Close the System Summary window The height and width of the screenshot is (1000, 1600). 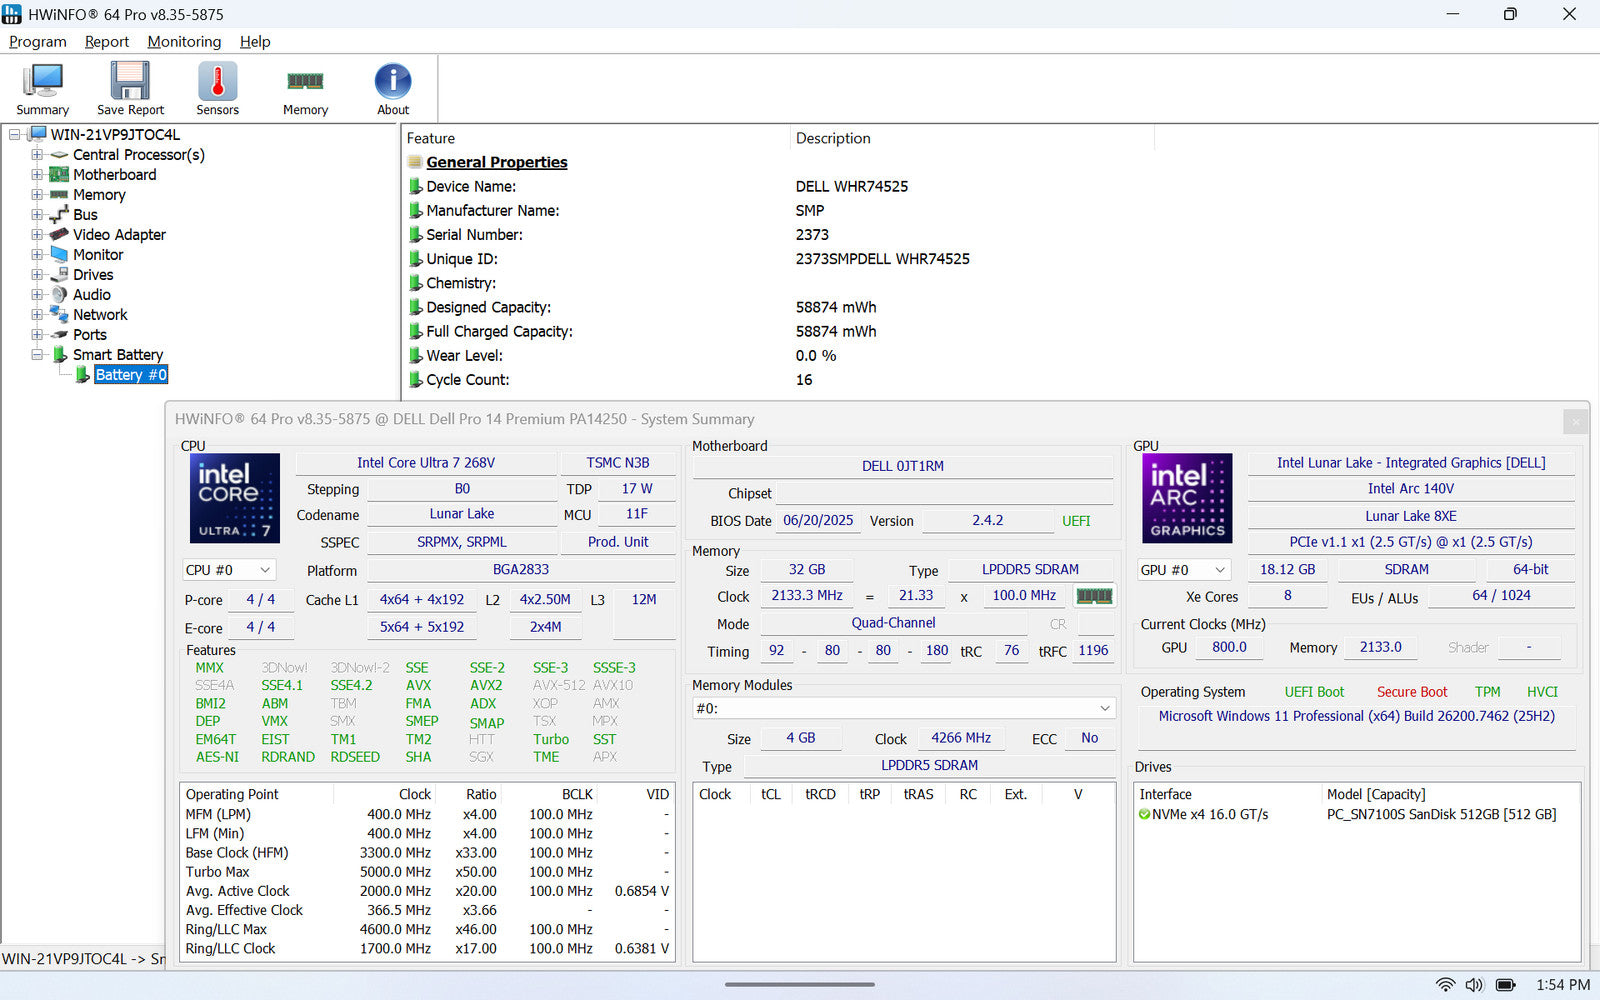pos(1575,421)
